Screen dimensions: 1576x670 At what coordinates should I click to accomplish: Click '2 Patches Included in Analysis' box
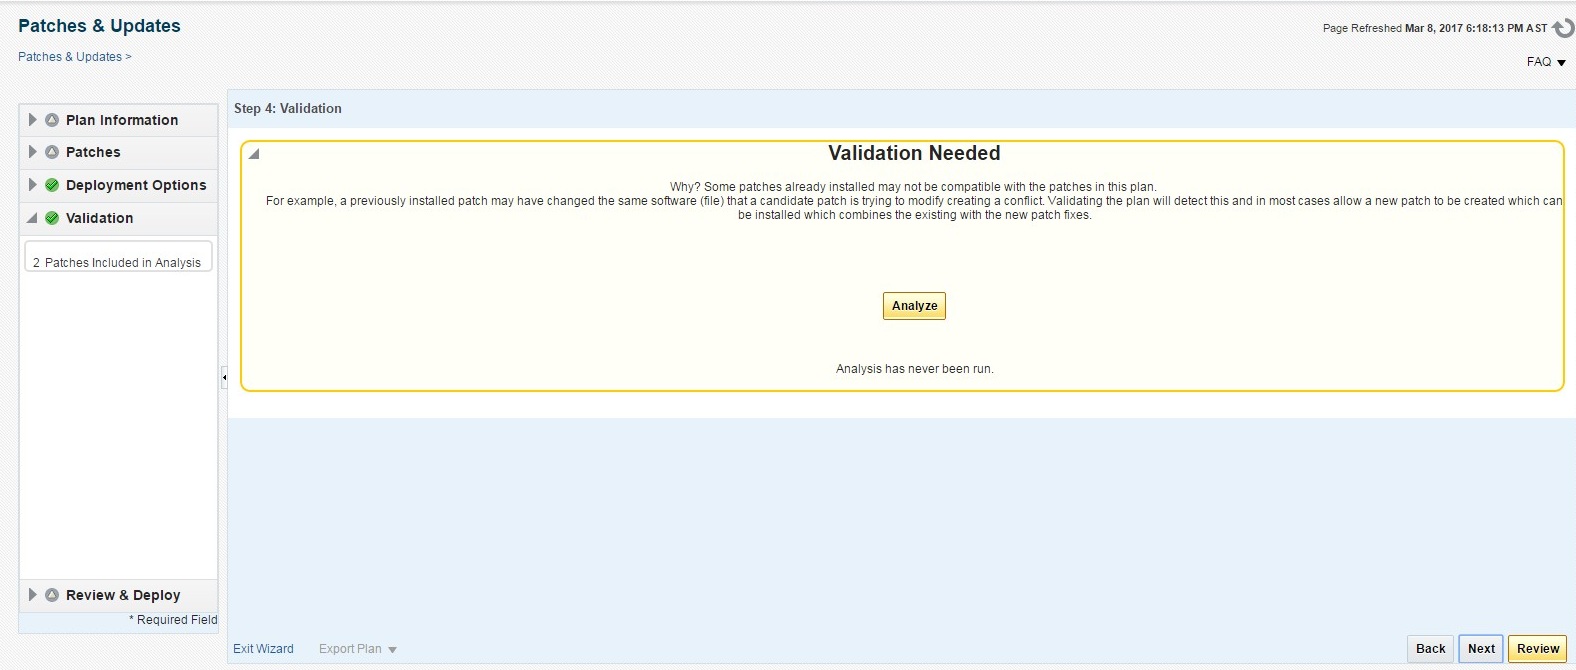[x=118, y=256]
